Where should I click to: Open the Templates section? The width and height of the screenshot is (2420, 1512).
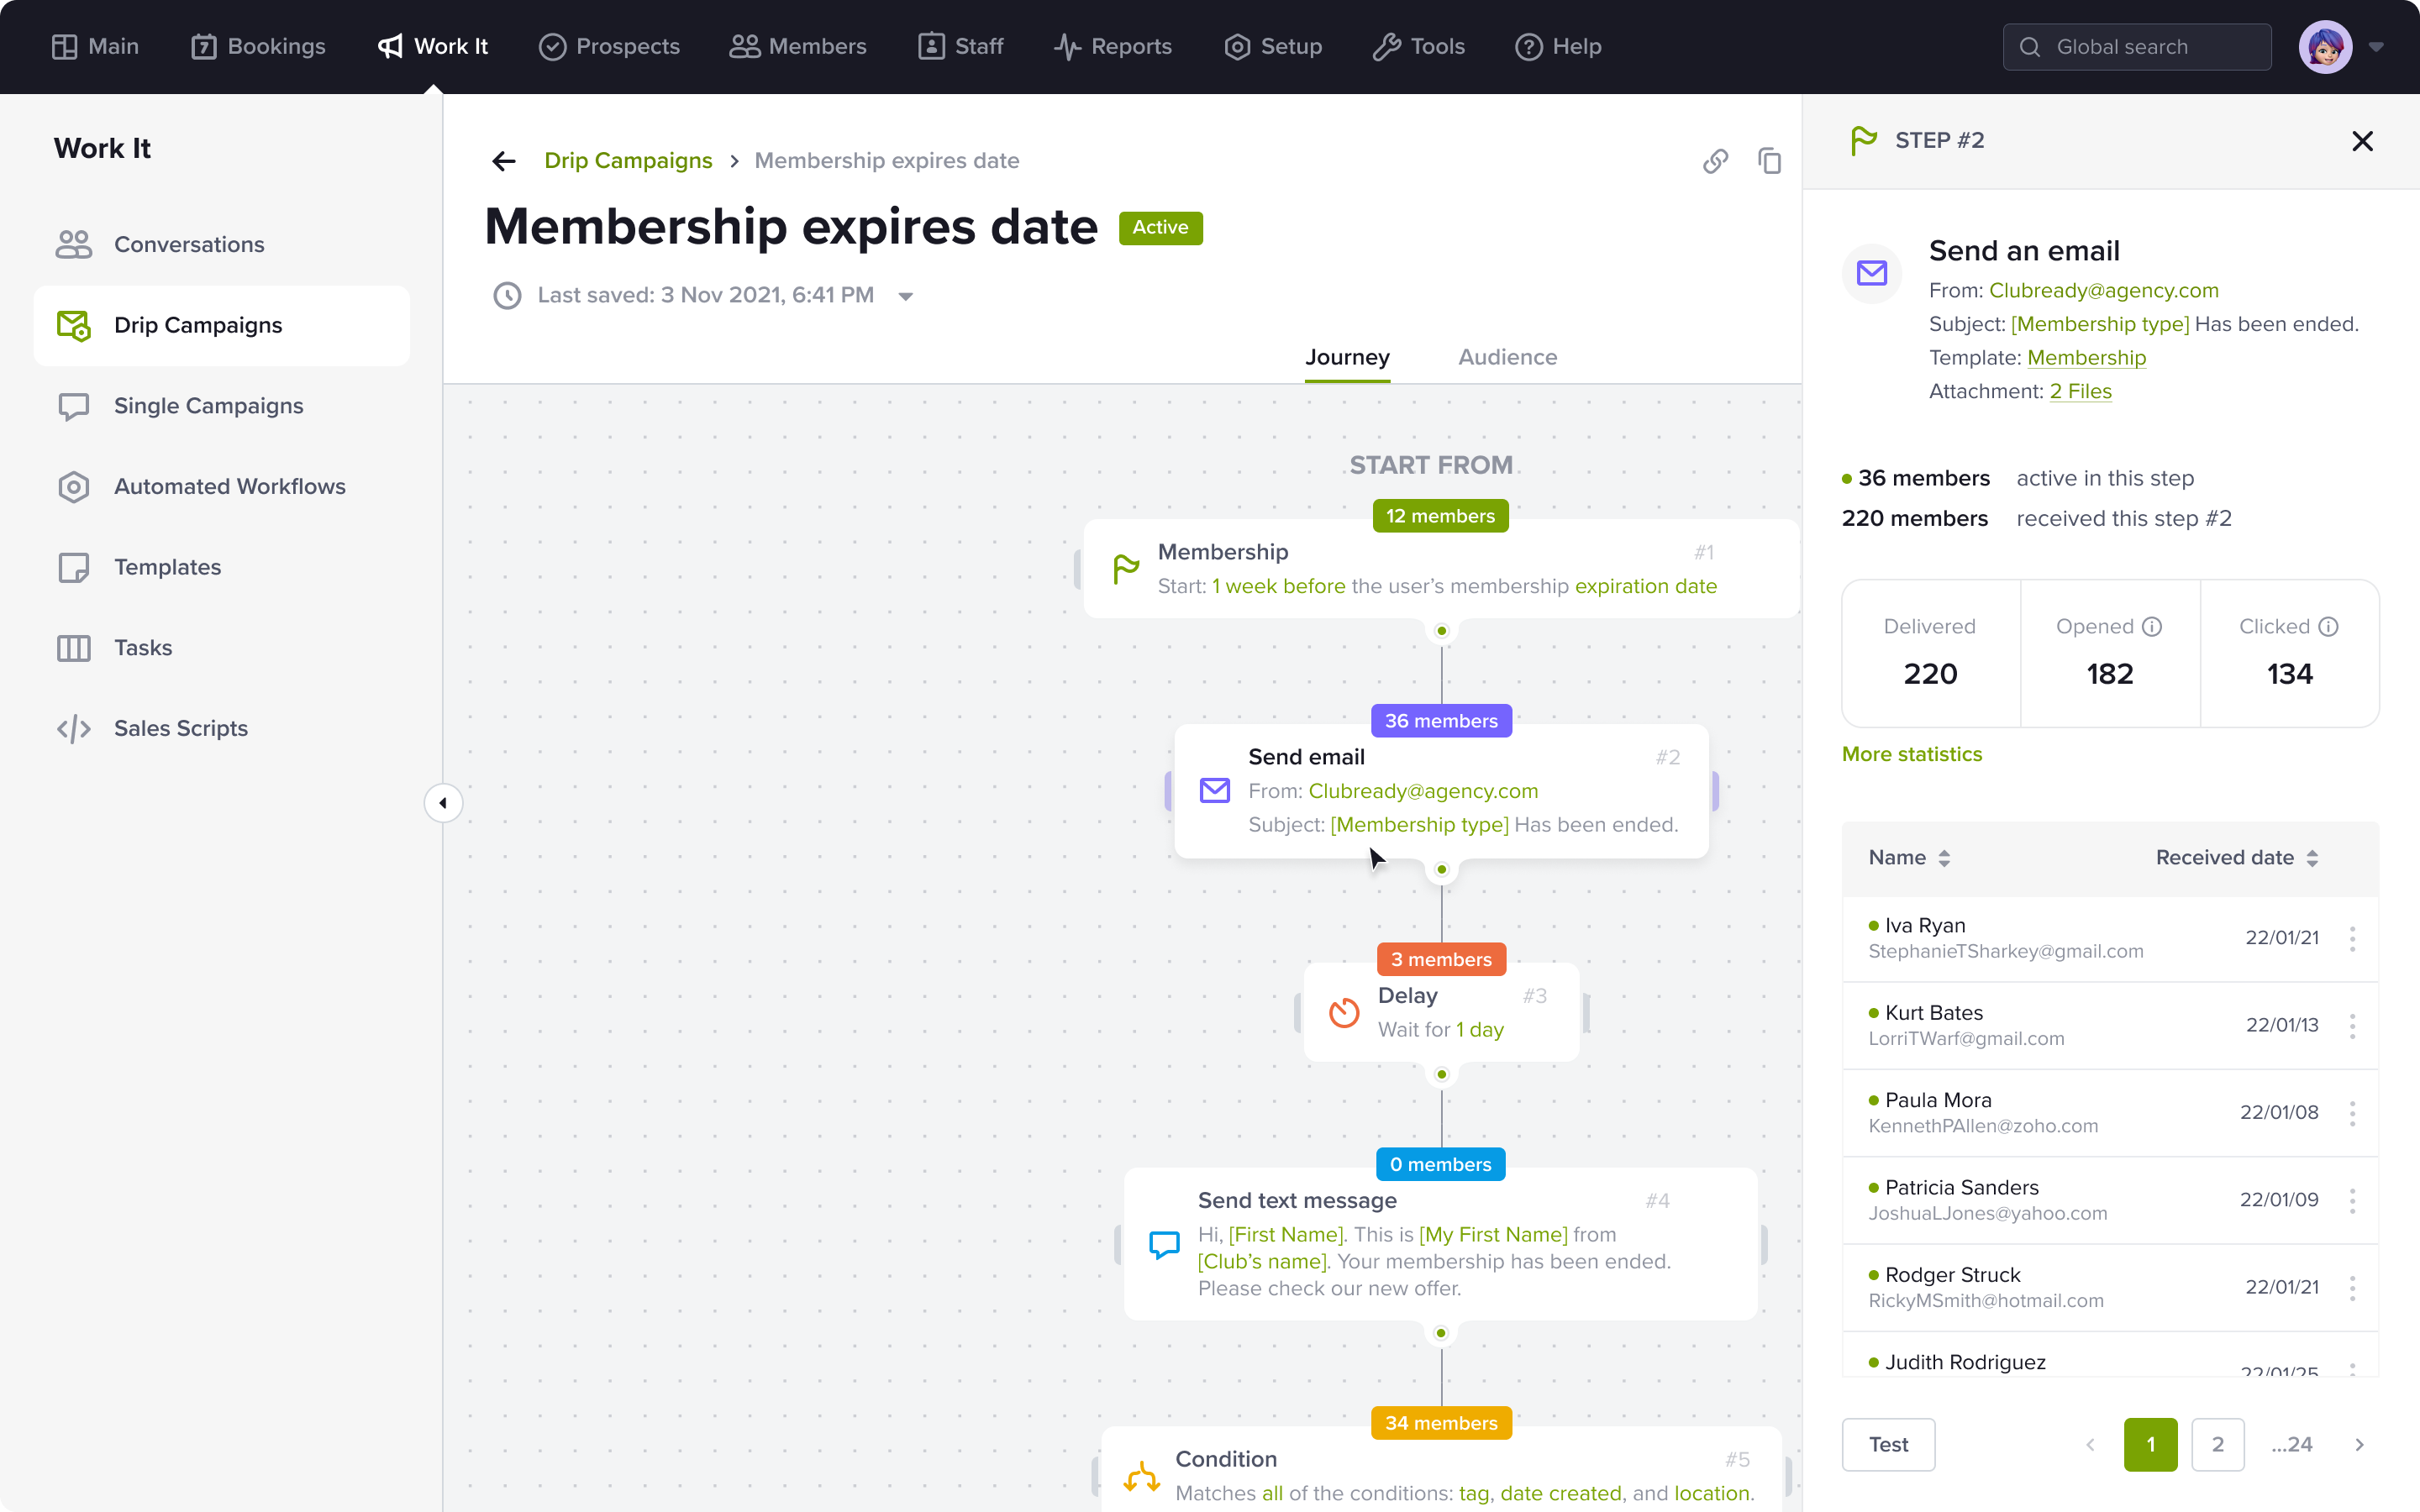167,567
